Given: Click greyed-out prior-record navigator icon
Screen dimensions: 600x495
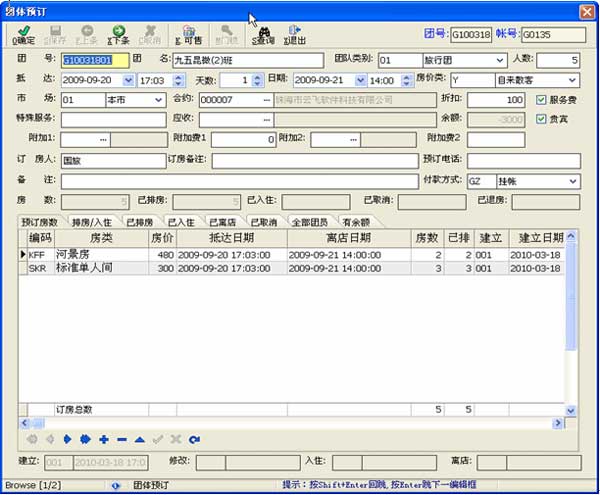Looking at the screenshot, I should pyautogui.click(x=50, y=440).
